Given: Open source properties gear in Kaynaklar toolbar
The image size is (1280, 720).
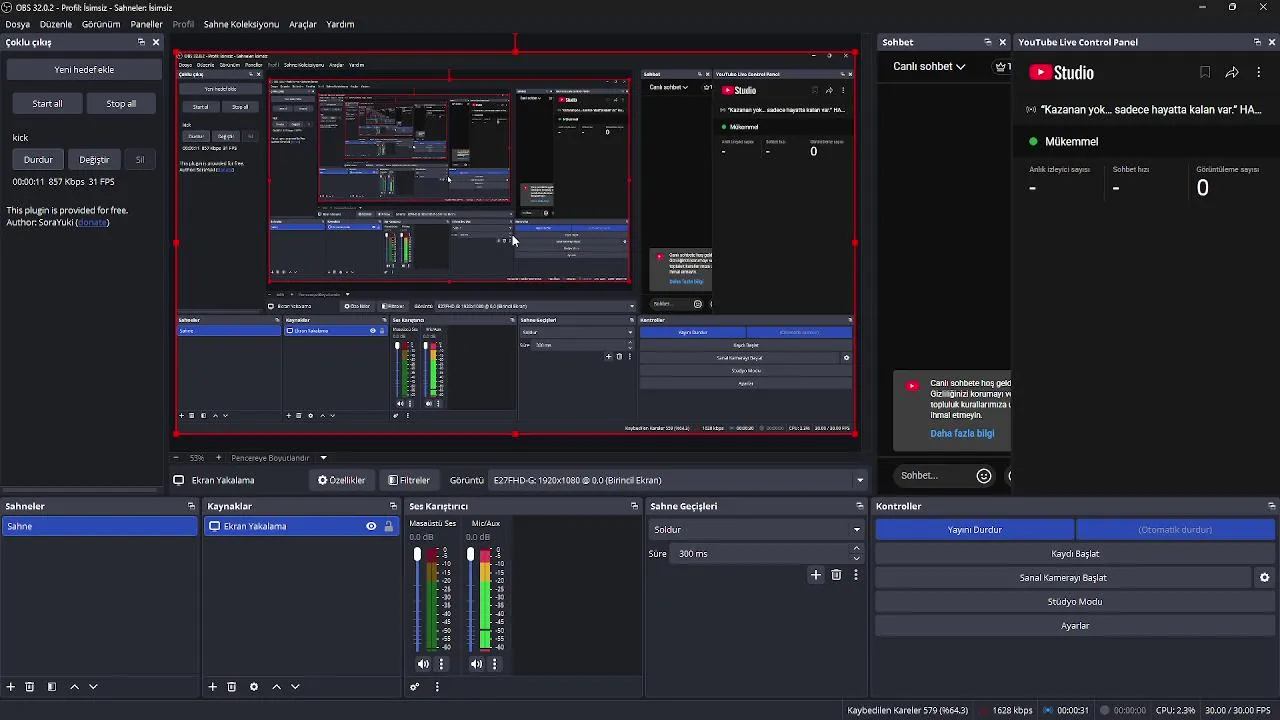Looking at the screenshot, I should coord(254,687).
